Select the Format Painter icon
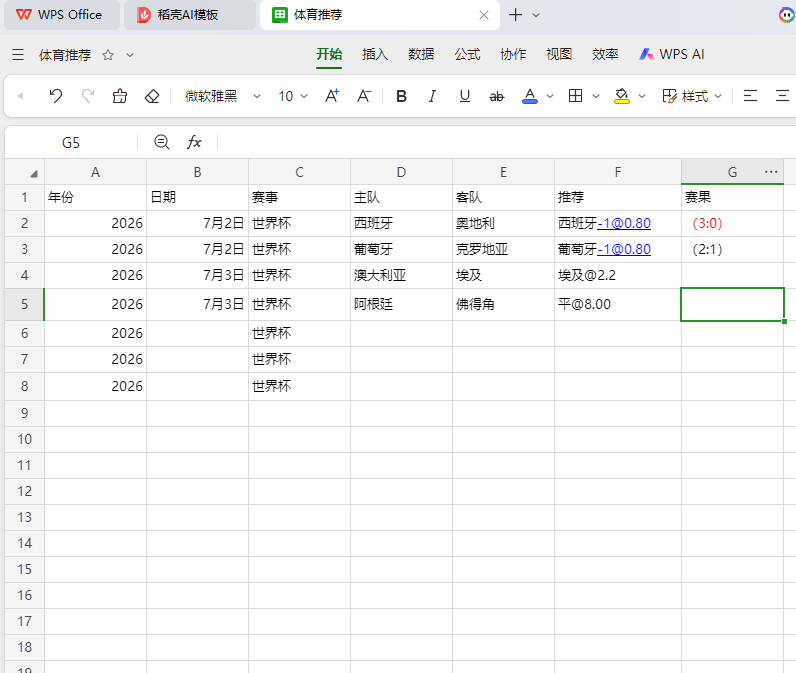Screen dimensions: 796x673 (x=120, y=96)
